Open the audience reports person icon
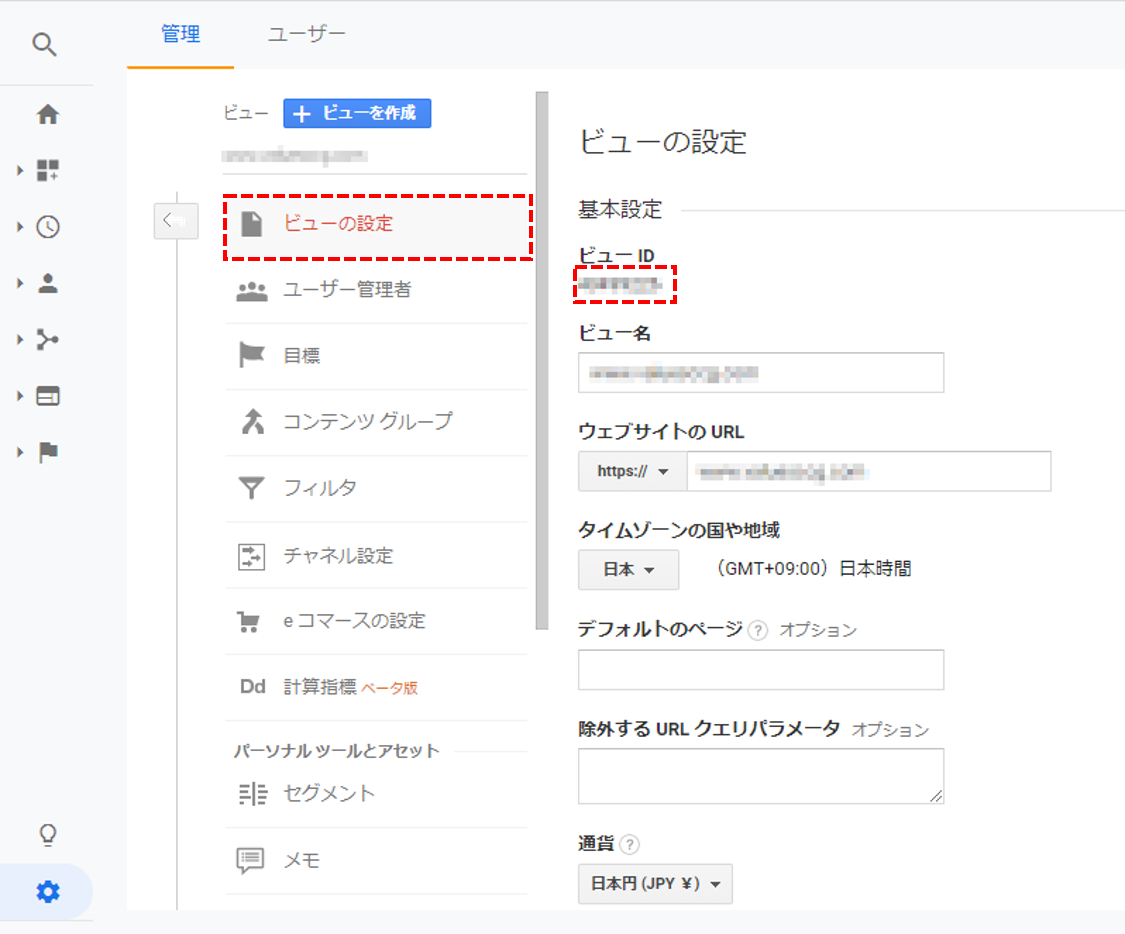This screenshot has height=934, width=1125. pos(45,283)
